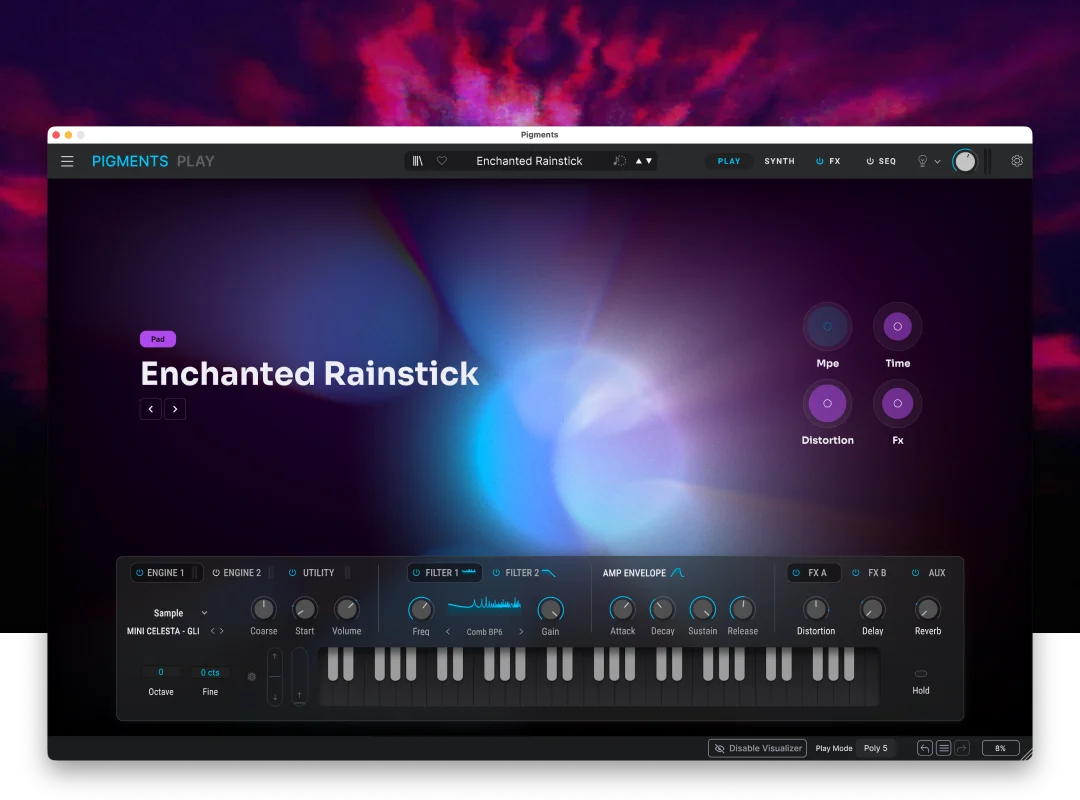Screen dimensions: 1080x800
Task: Toggle Filter 1 power button
Action: click(416, 573)
